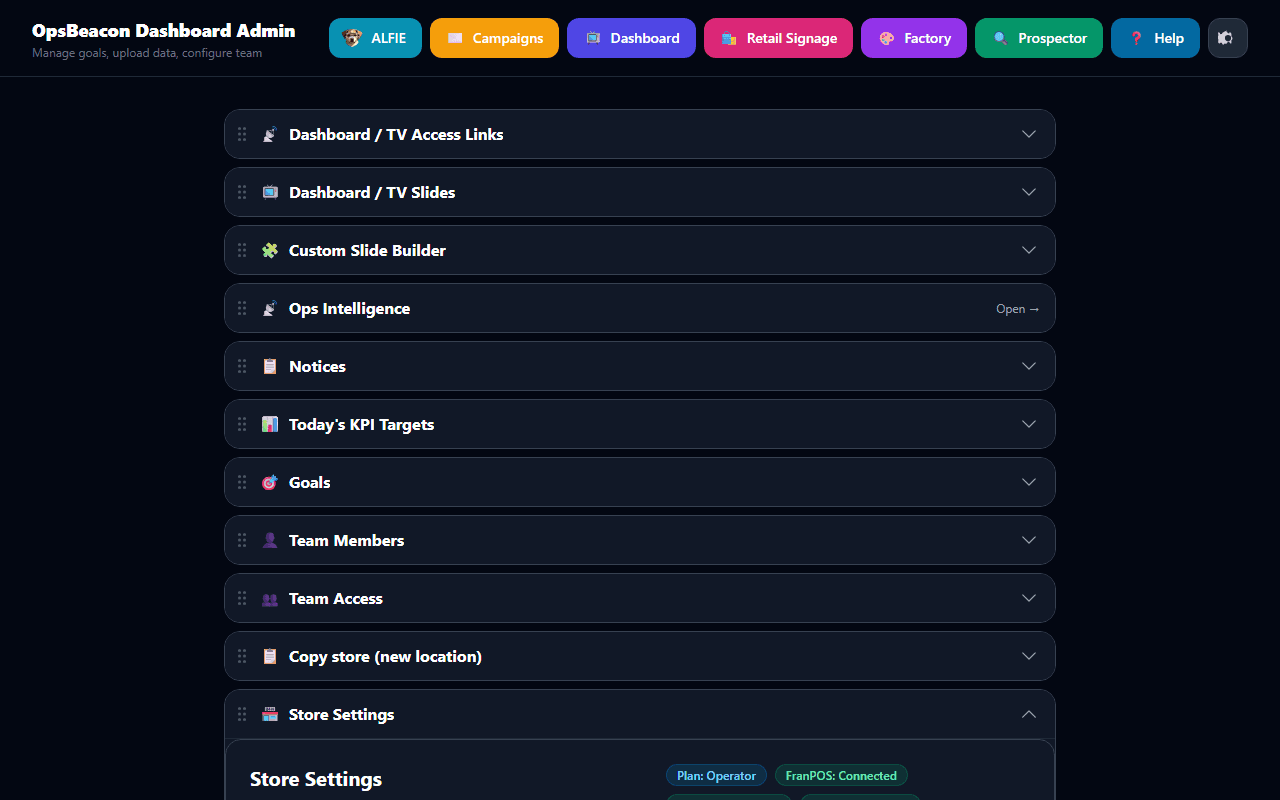Open the Campaigns navigation button
This screenshot has width=1280, height=800.
[x=494, y=38]
